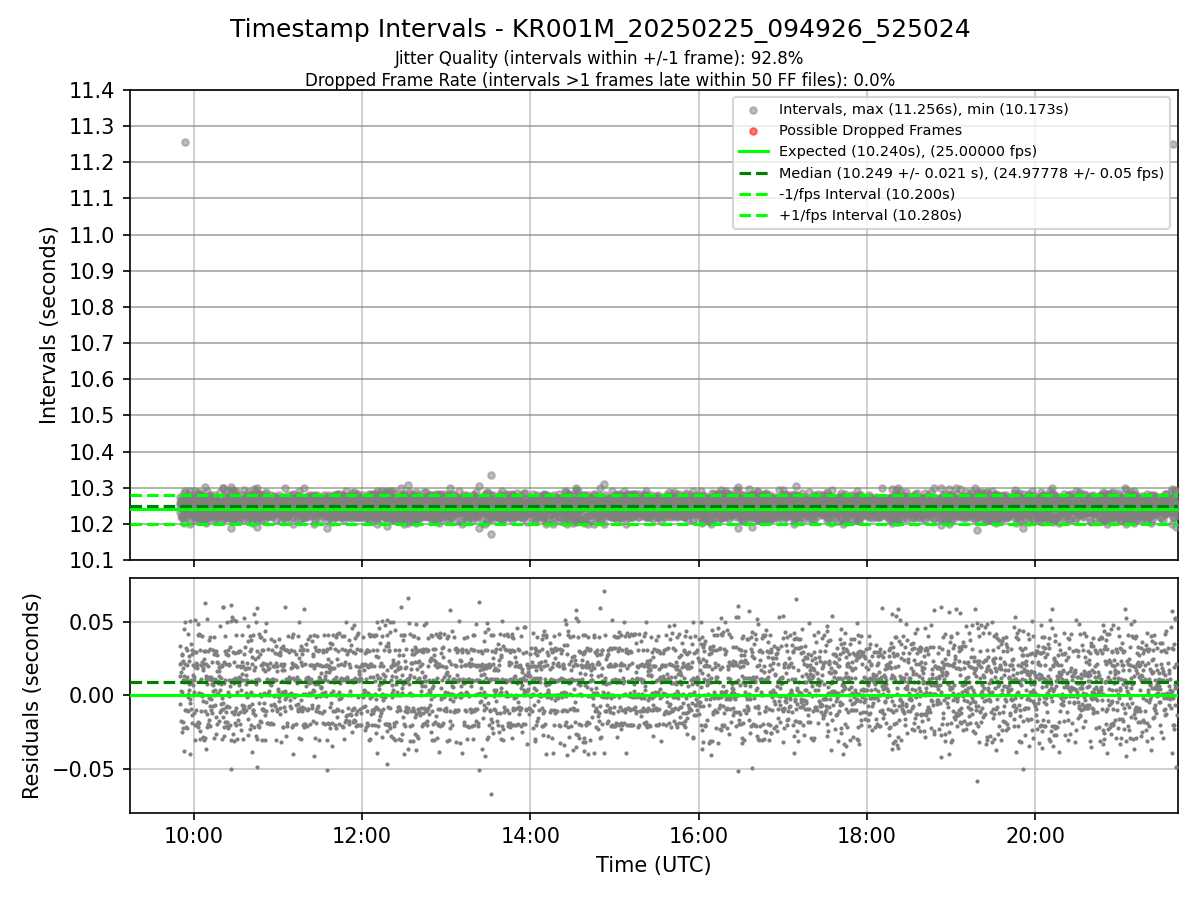The height and width of the screenshot is (900, 1200).
Task: Click the outlier point near 11.25s before 10:00
Action: (x=185, y=142)
